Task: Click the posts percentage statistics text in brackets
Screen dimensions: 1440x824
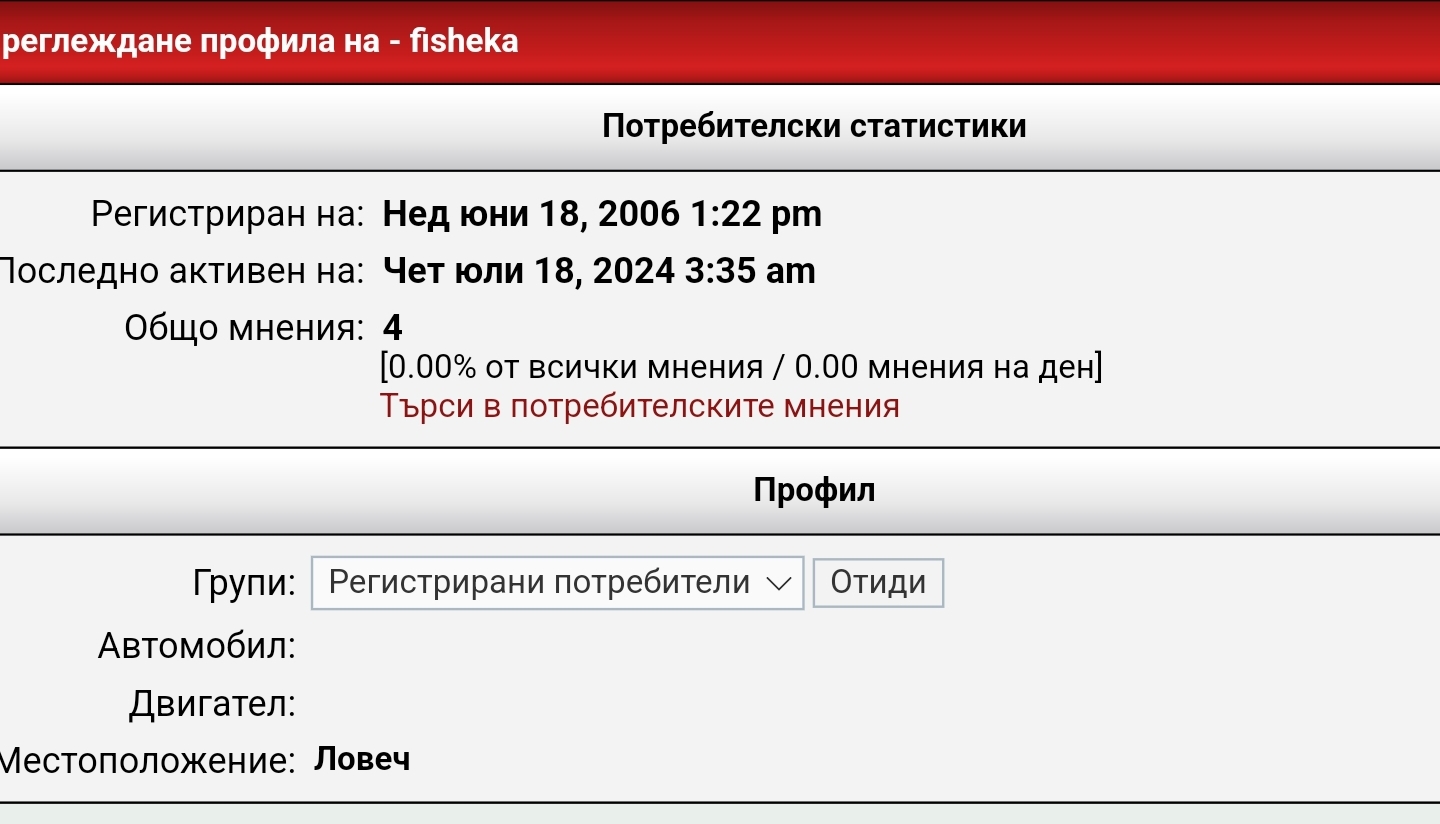Action: point(740,367)
